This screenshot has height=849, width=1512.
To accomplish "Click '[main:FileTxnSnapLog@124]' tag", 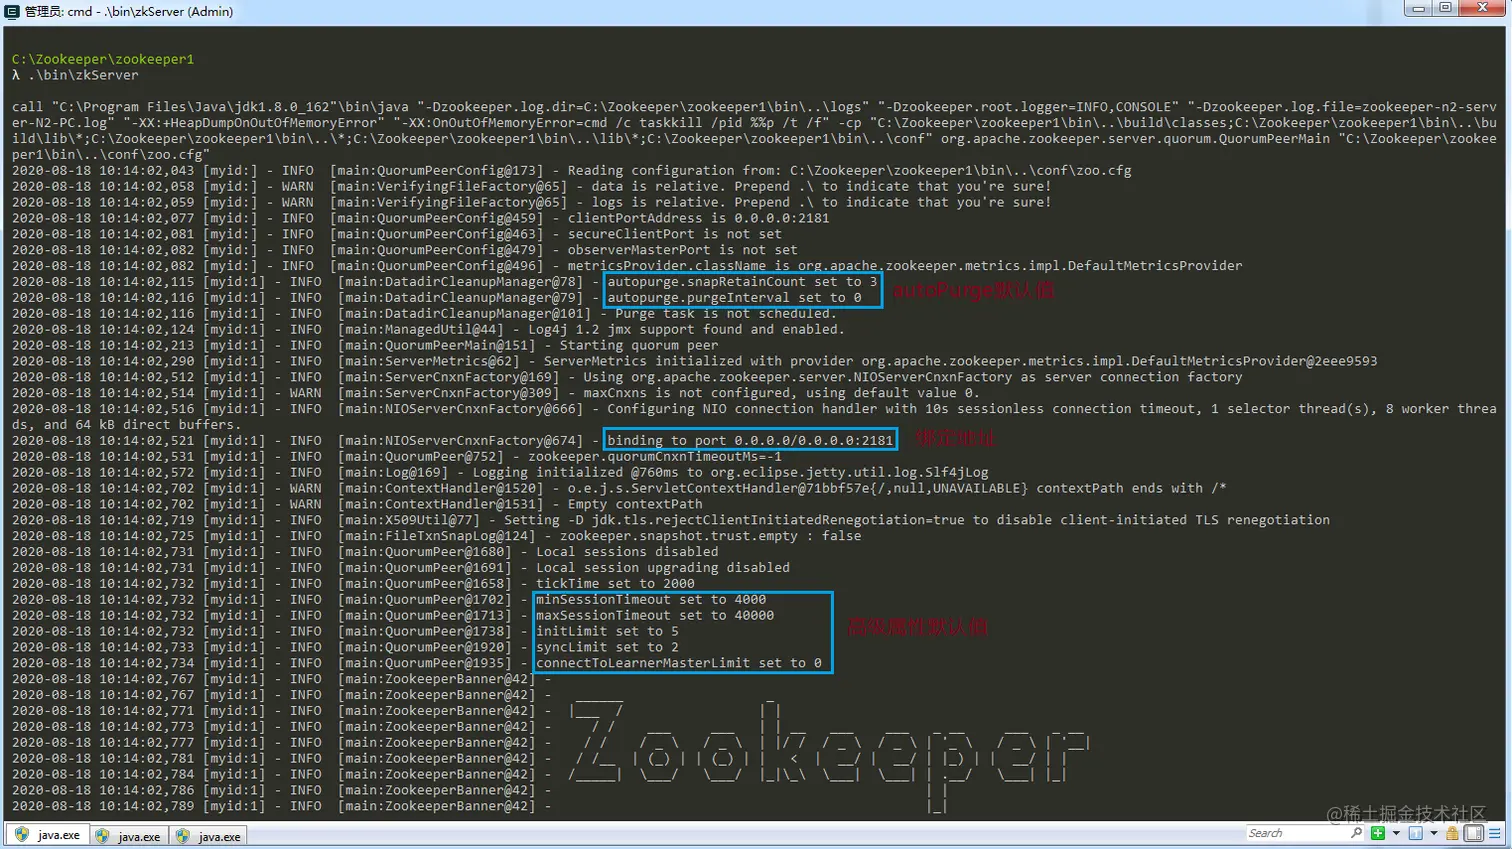I will pyautogui.click(x=437, y=536).
